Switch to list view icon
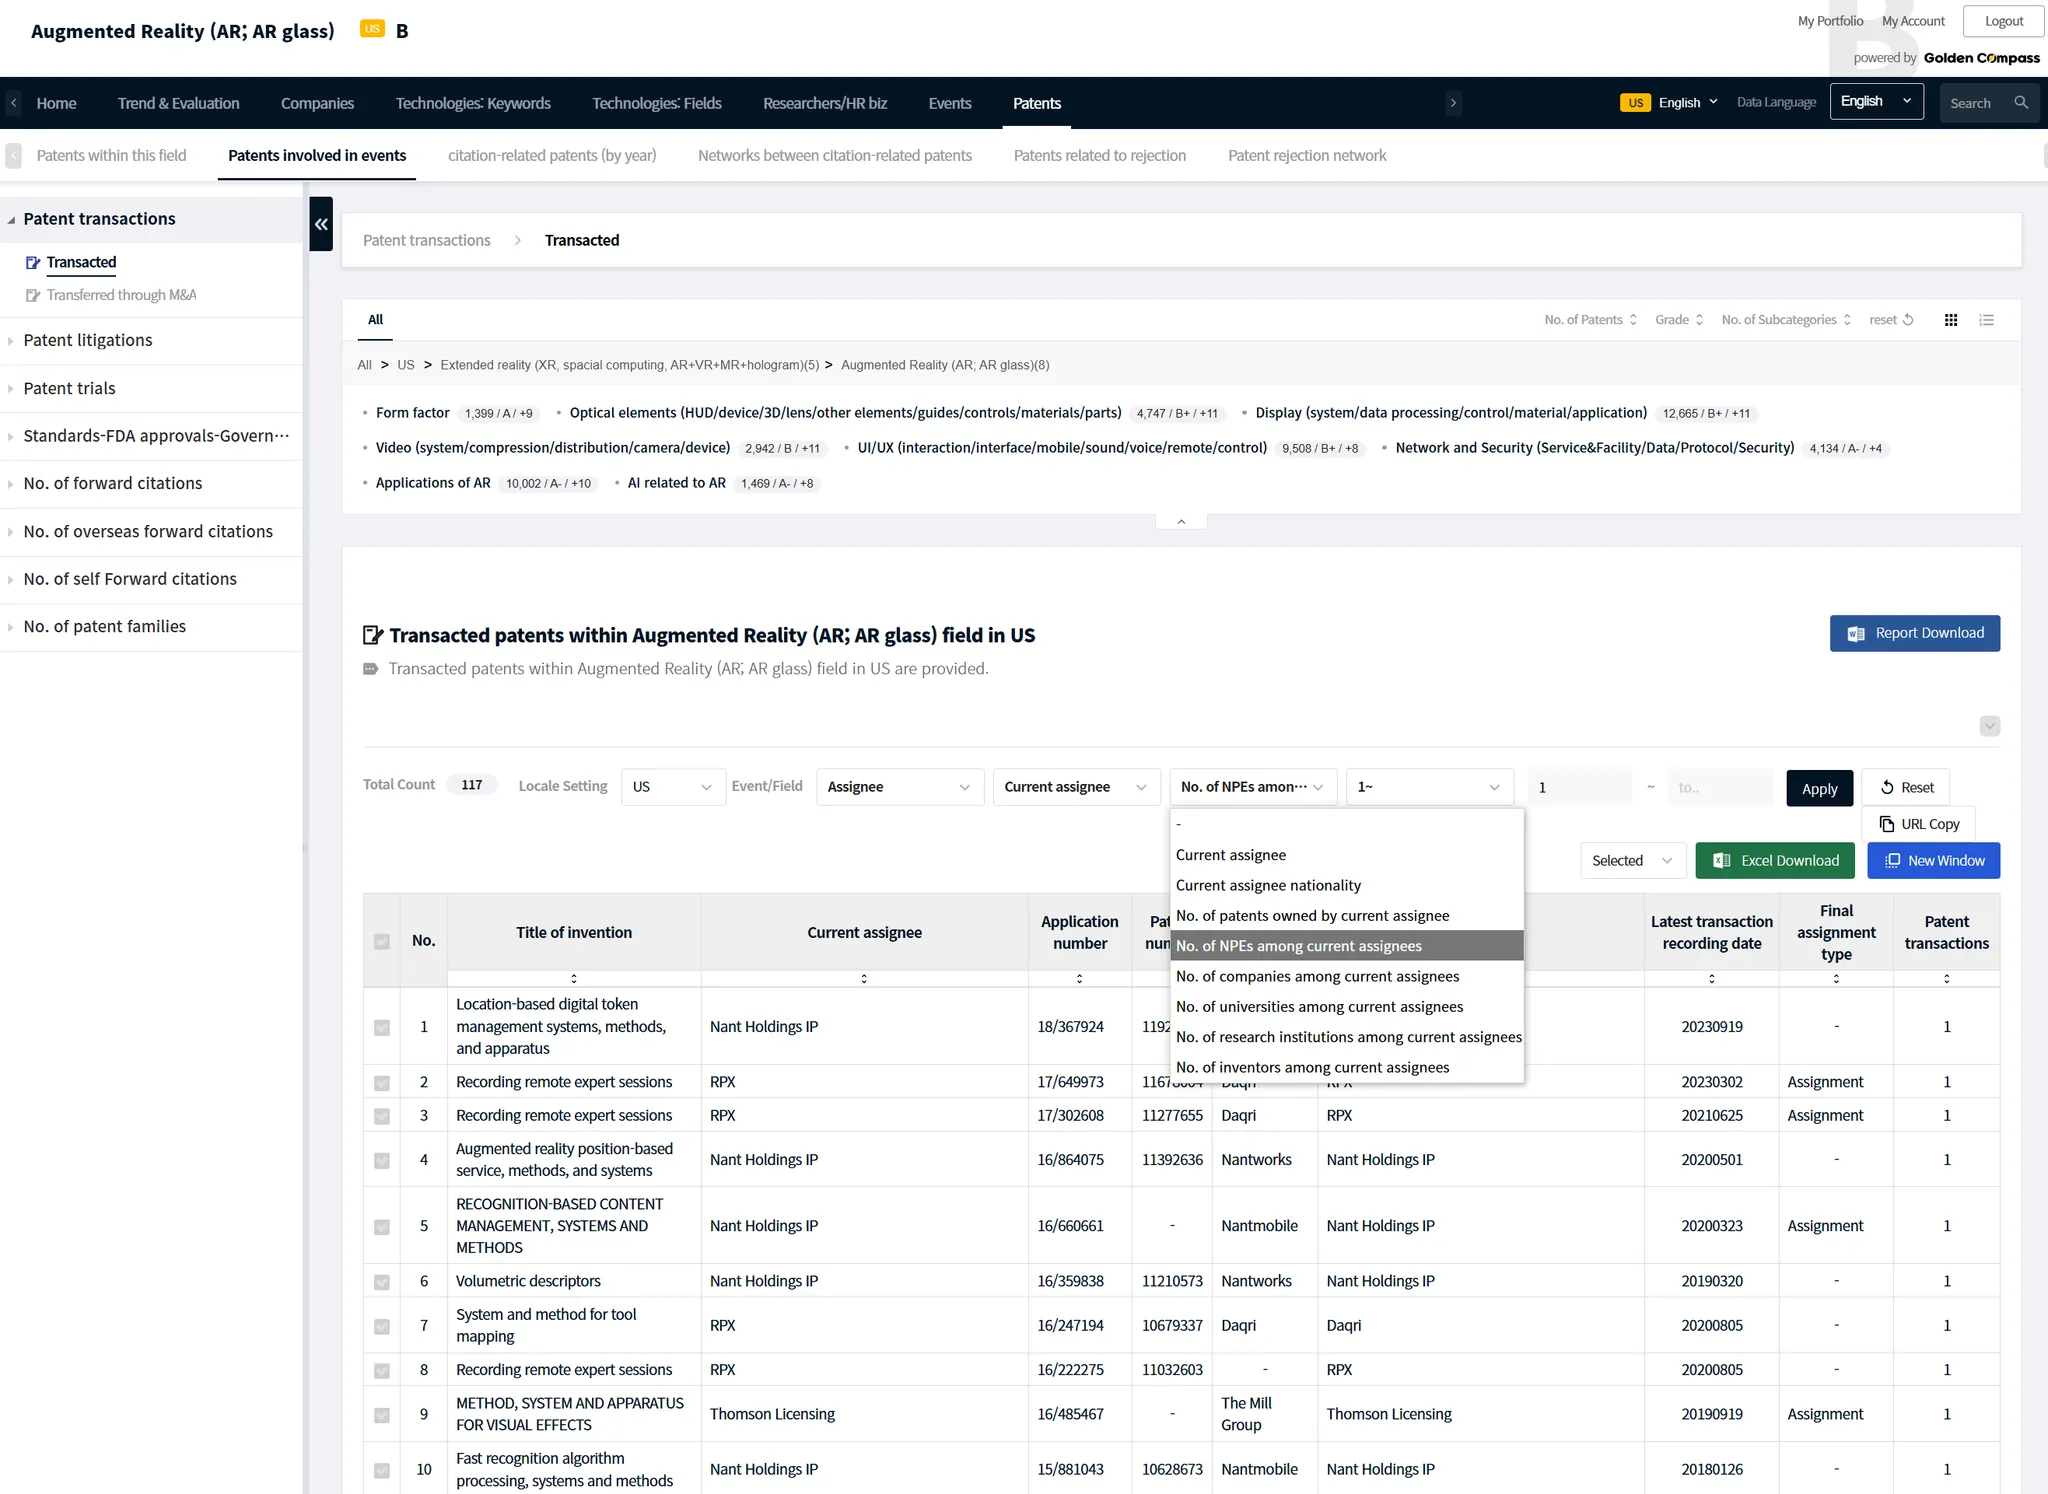This screenshot has height=1494, width=2048. (x=1986, y=320)
